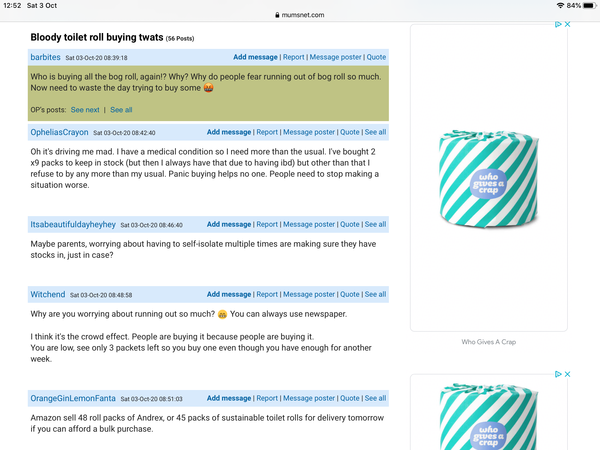Image resolution: width=600 pixels, height=450 pixels.
Task: Quote OrangeGinLemonFanta's post
Action: [350, 398]
